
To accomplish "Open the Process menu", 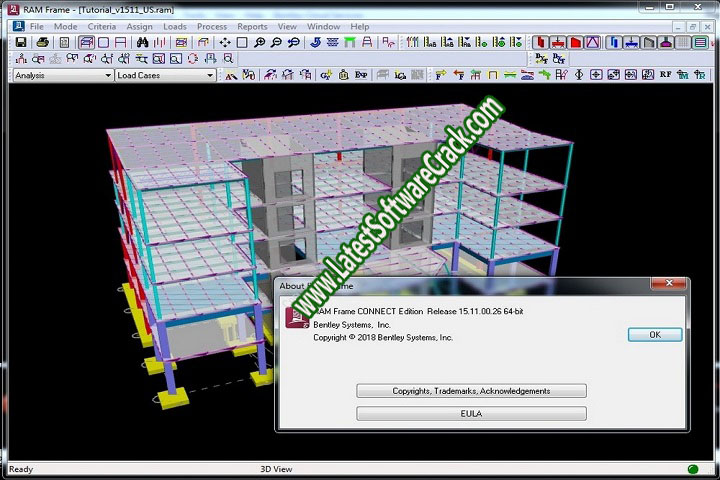I will click(x=212, y=27).
